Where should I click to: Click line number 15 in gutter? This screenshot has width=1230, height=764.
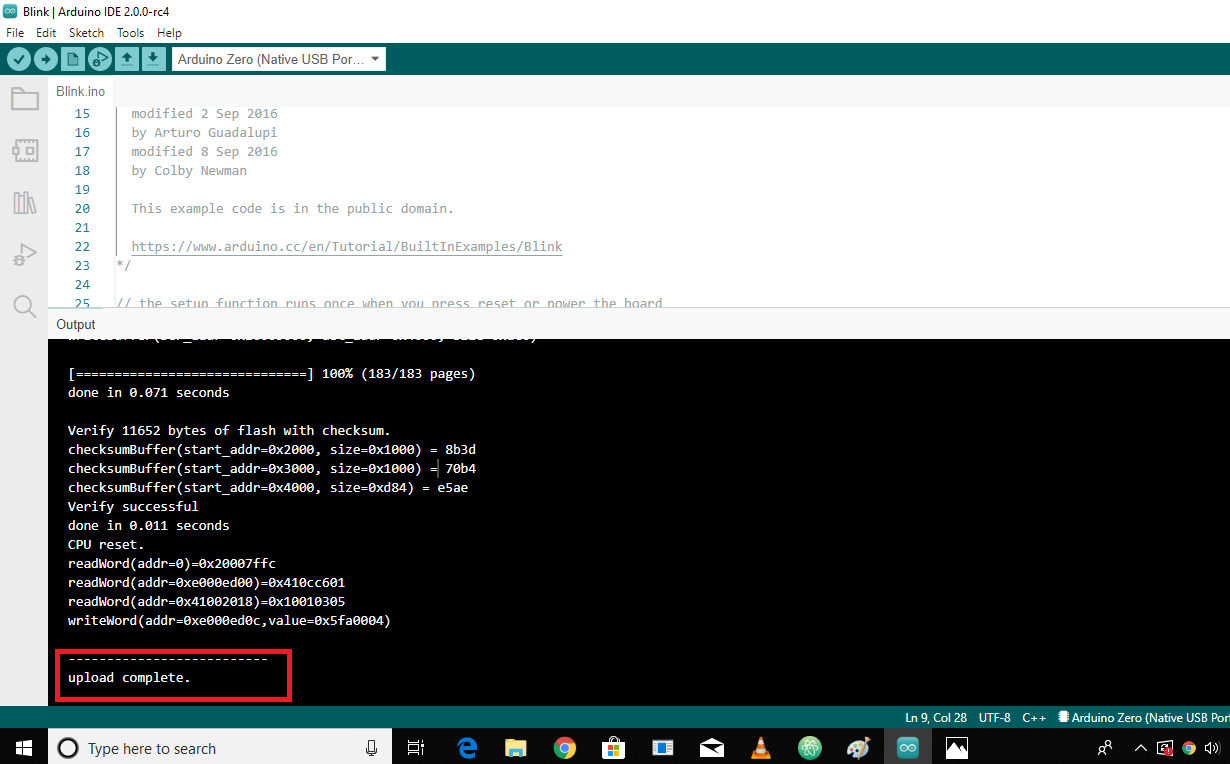[x=82, y=113]
